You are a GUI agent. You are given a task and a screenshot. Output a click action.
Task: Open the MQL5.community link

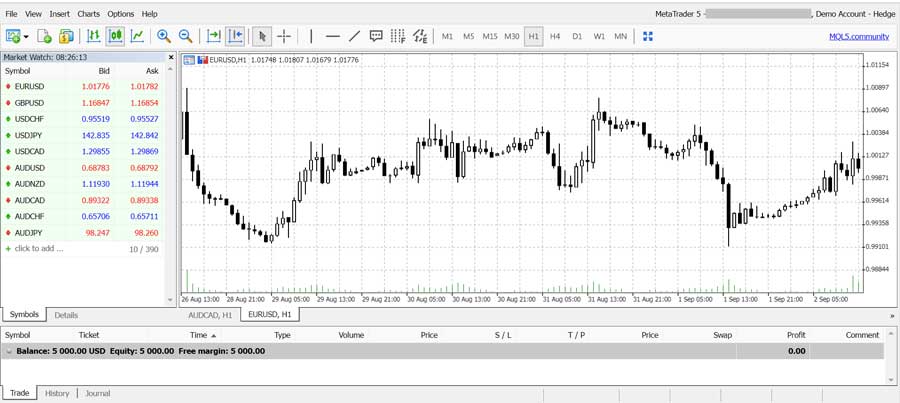[858, 36]
